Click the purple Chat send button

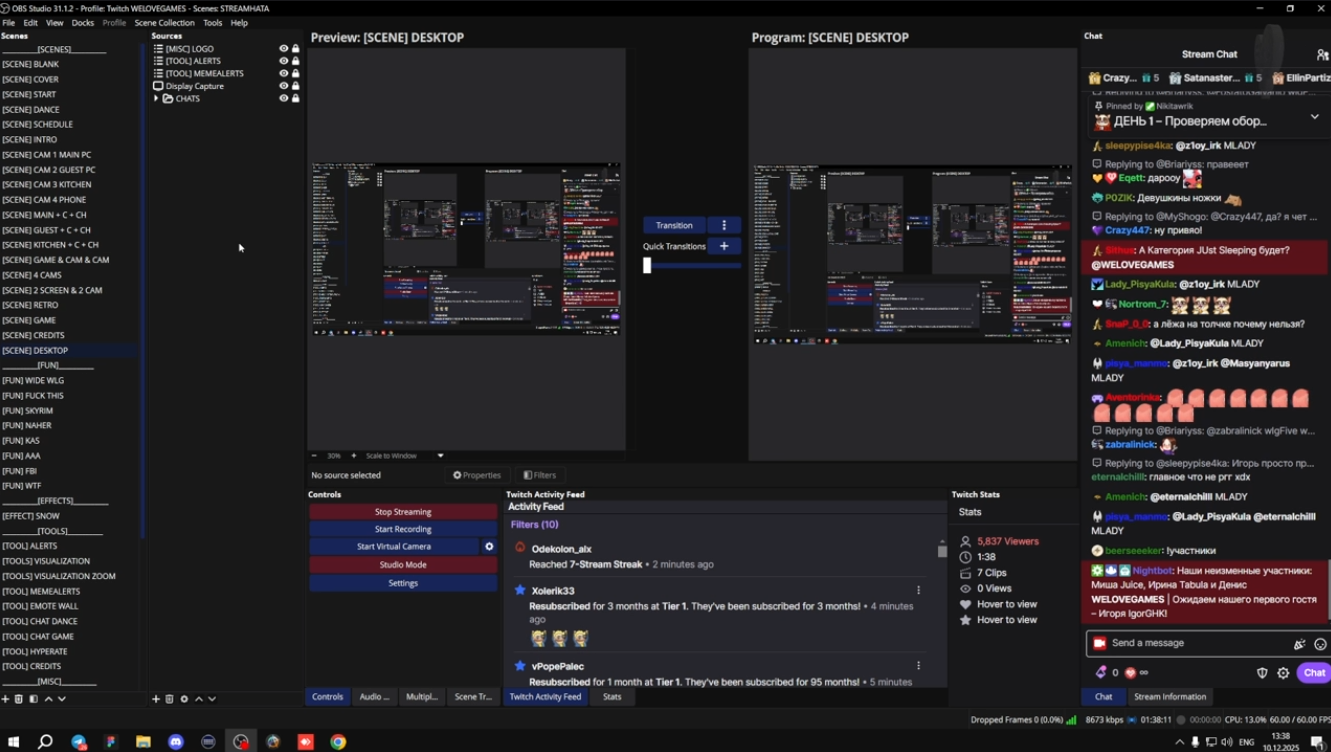click(x=1314, y=673)
